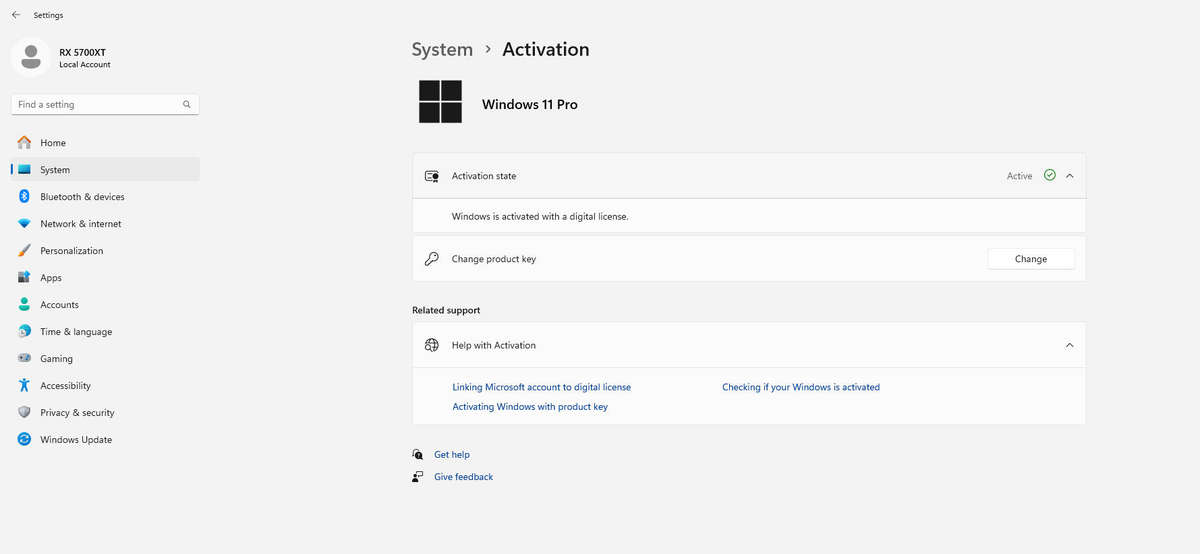Click the Home icon in sidebar
Image resolution: width=1200 pixels, height=554 pixels.
(24, 143)
